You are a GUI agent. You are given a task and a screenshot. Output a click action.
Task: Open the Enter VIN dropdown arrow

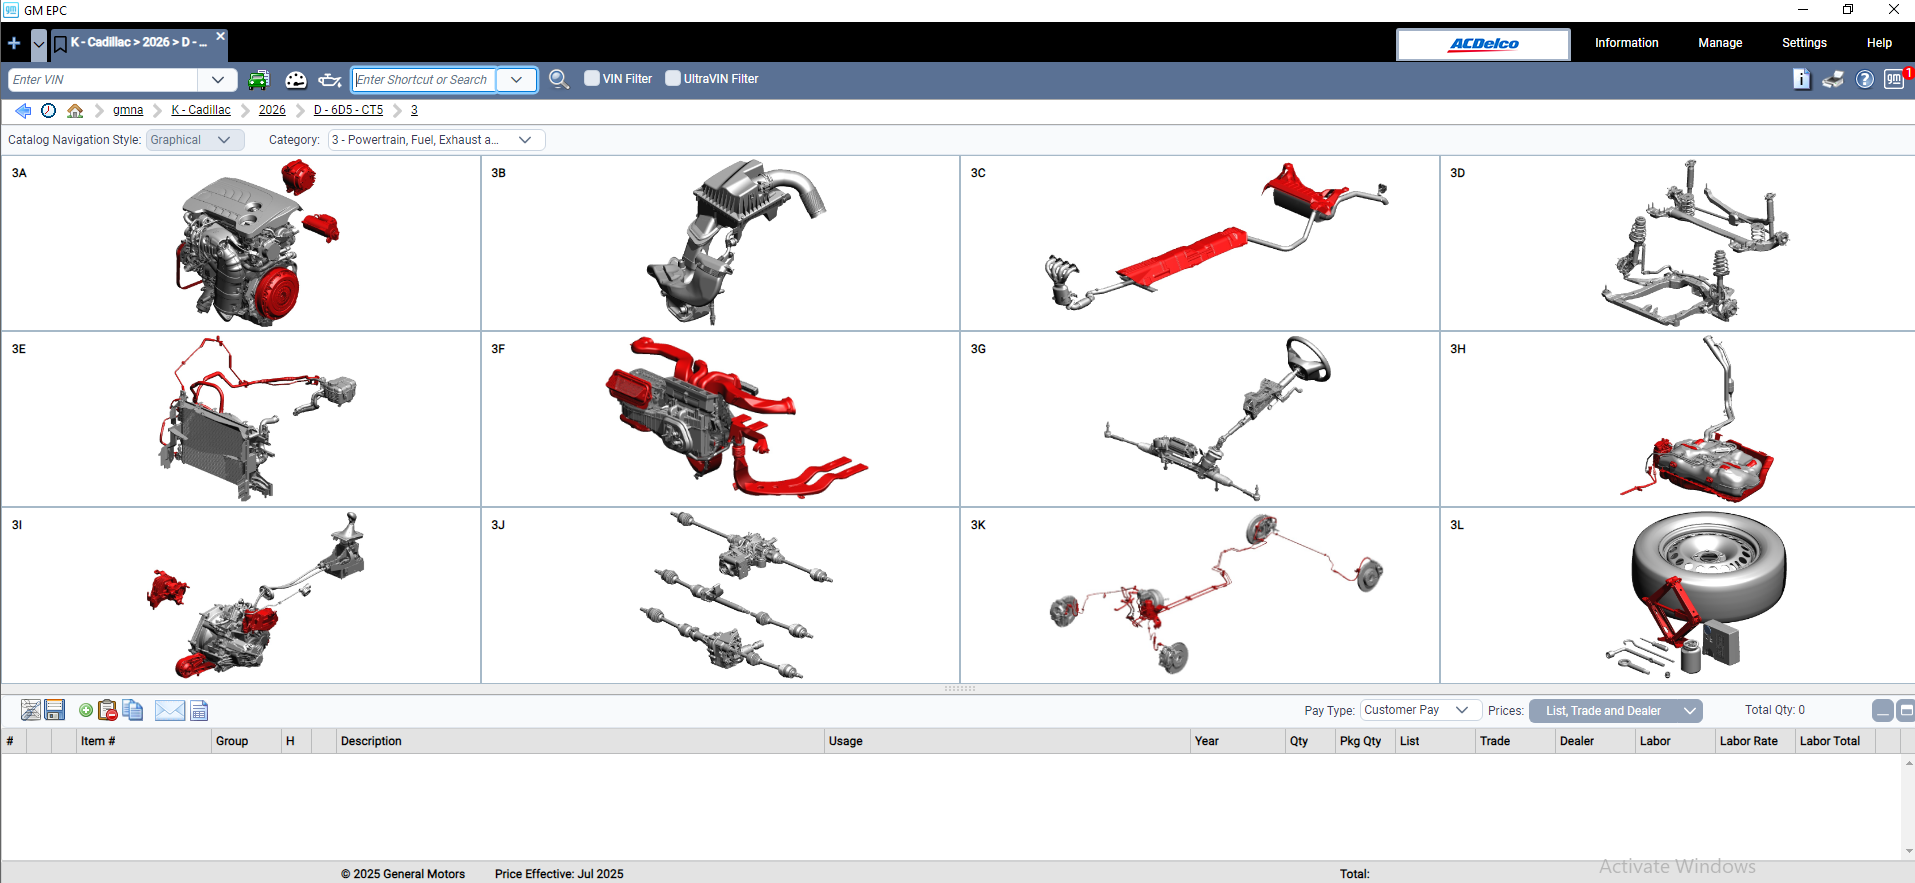(x=218, y=80)
